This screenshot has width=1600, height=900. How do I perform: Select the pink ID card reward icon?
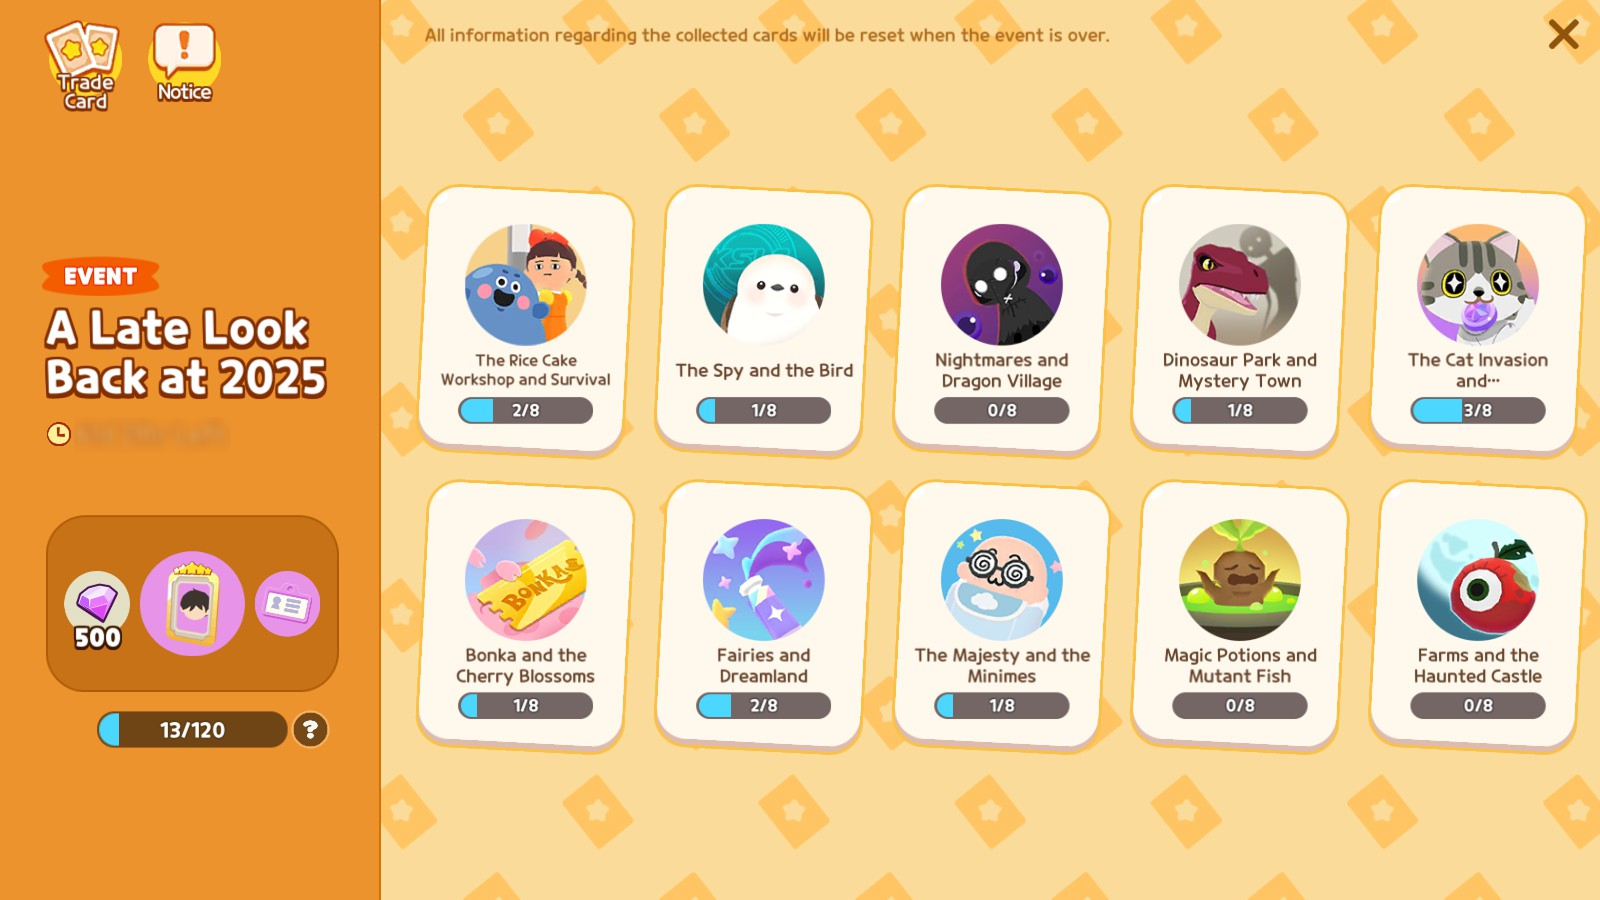(x=288, y=604)
